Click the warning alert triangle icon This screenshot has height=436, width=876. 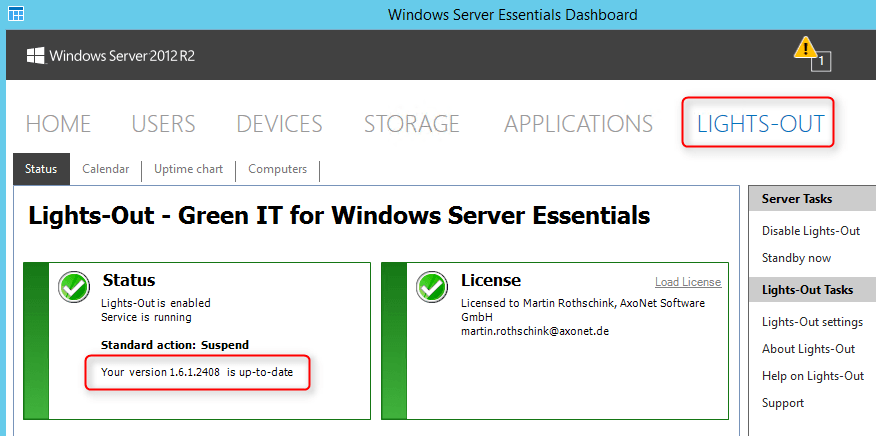click(805, 48)
